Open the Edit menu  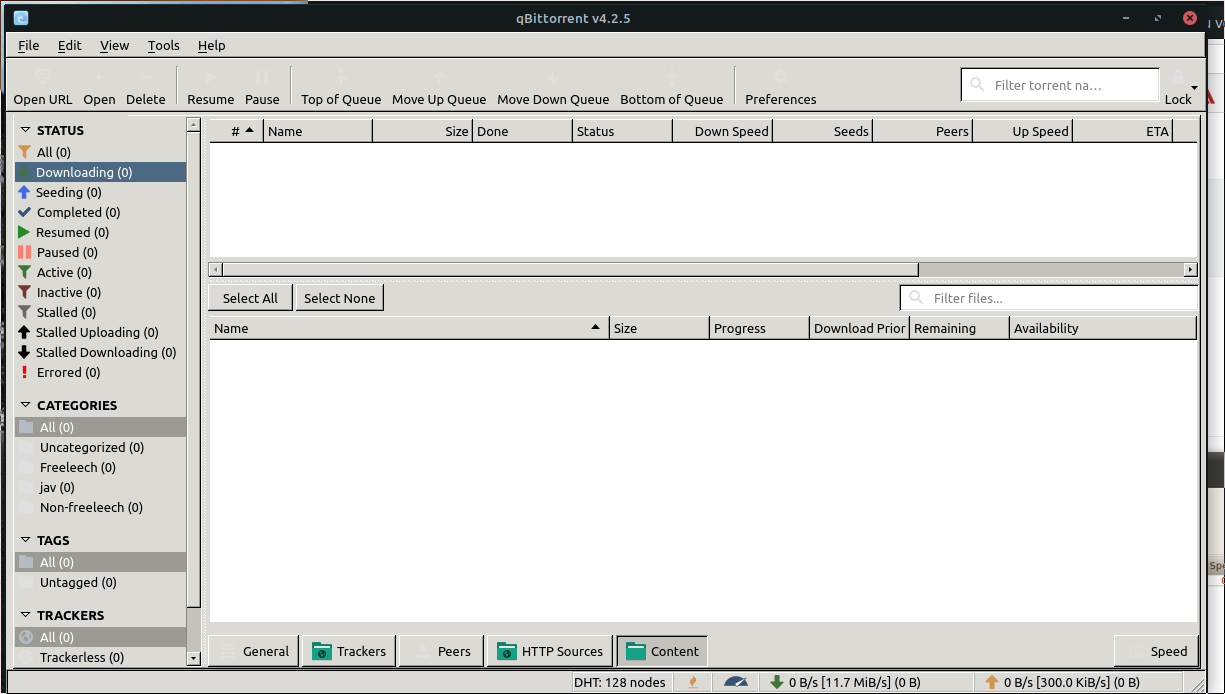tap(70, 45)
